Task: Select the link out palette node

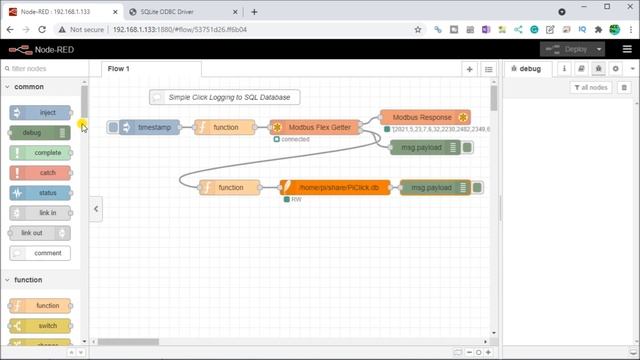Action: 40,233
